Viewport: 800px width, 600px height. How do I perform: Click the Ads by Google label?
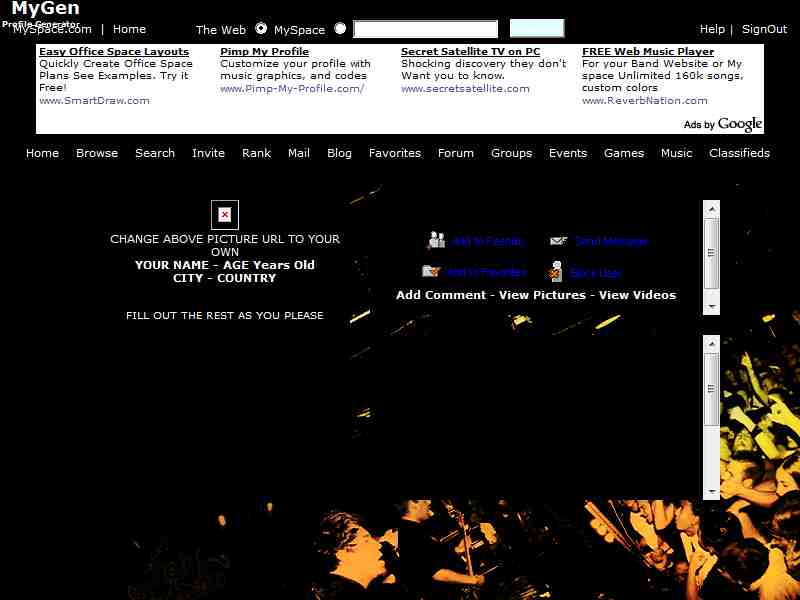(x=723, y=124)
